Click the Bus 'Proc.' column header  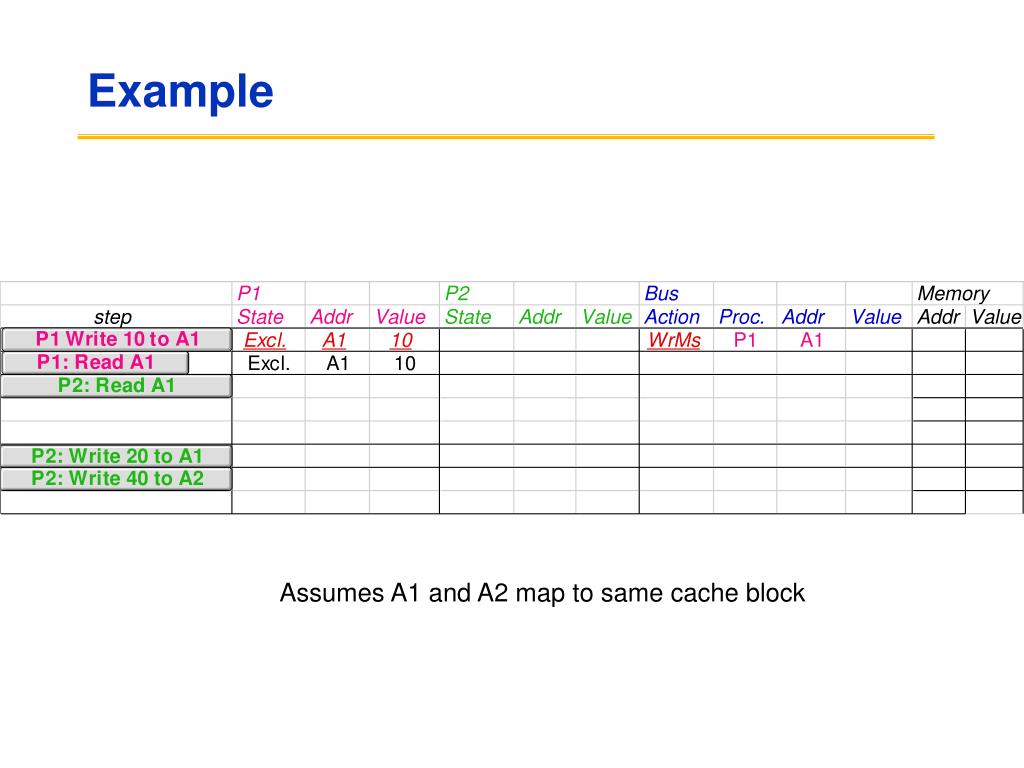[741, 317]
